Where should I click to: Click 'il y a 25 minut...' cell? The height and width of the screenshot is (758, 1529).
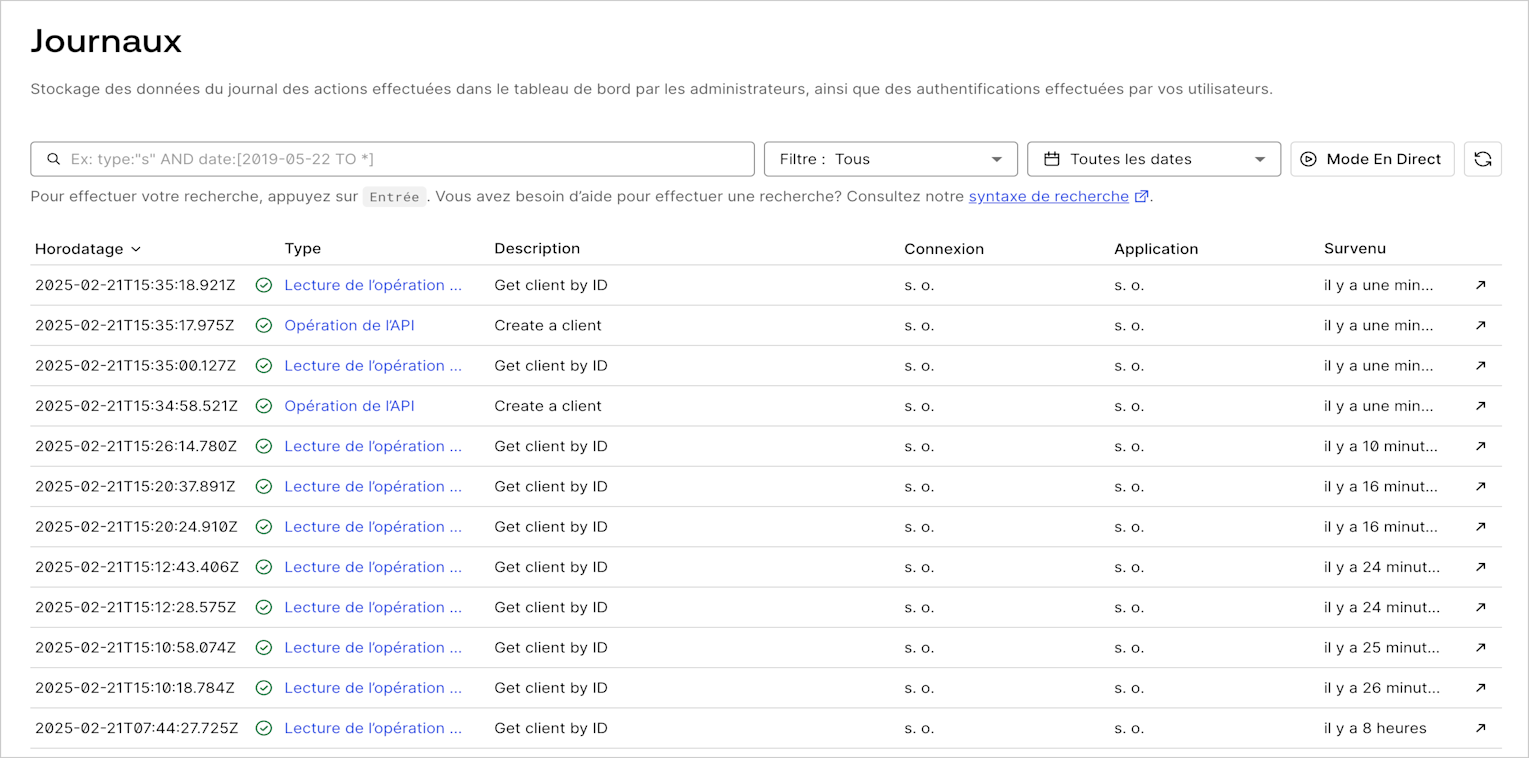coord(1382,647)
